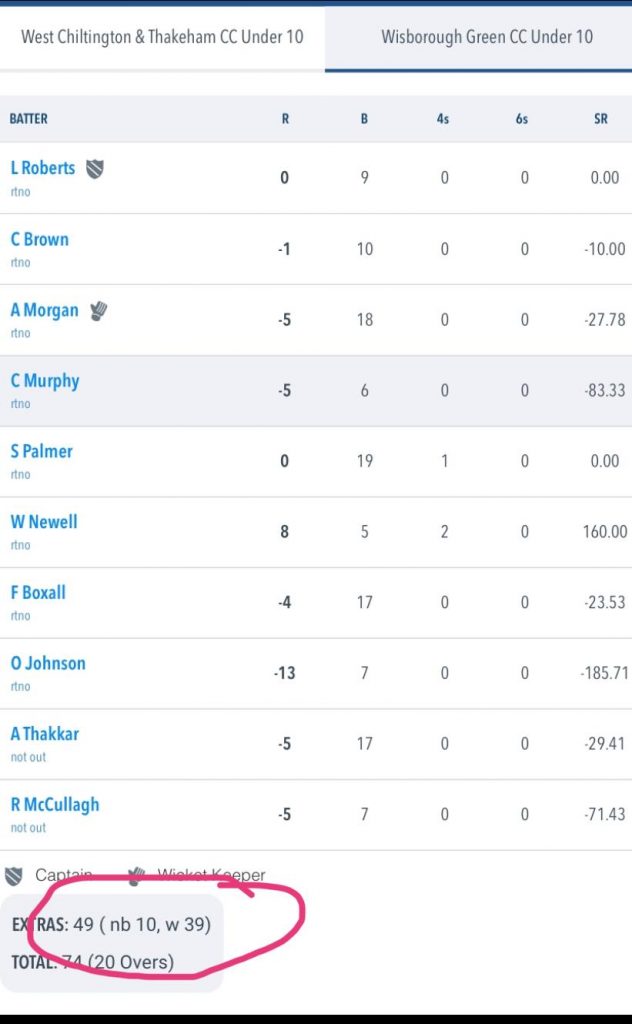Click wicket keeper glove icon beside A Morgan
The image size is (632, 1024).
pos(98,310)
